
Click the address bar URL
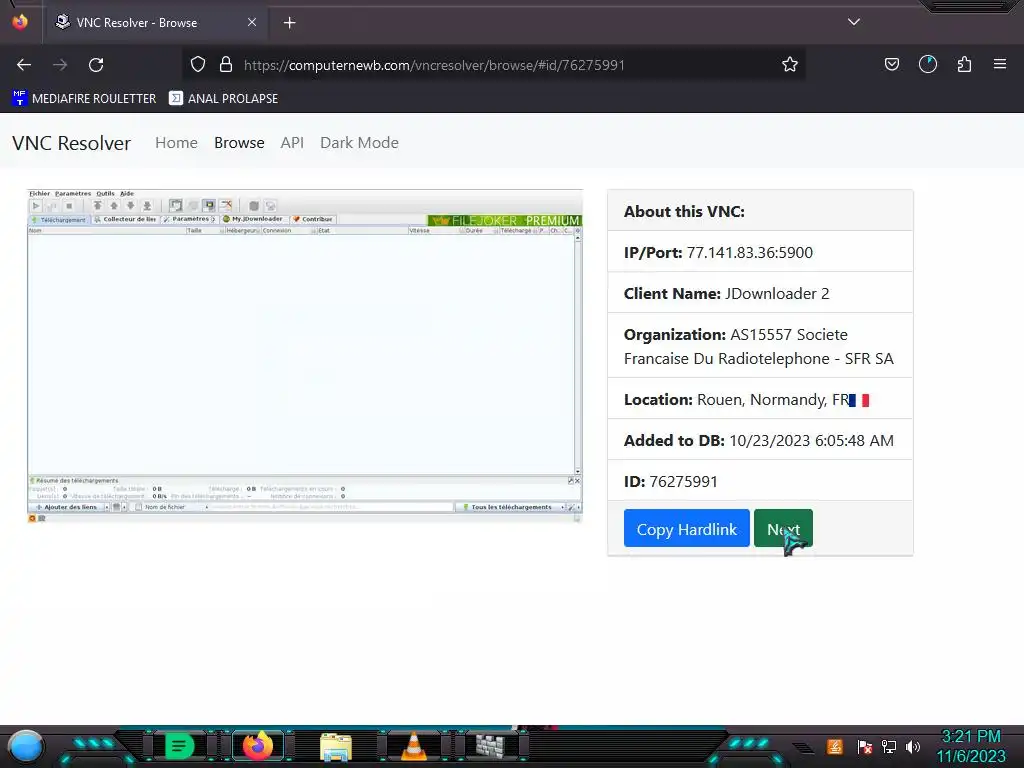tap(434, 65)
